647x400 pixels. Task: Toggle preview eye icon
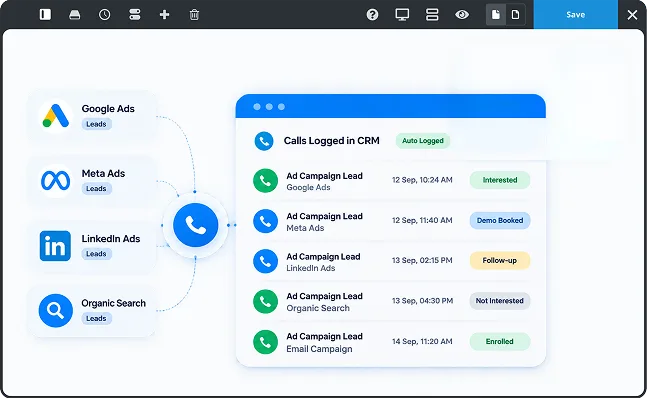coord(462,14)
